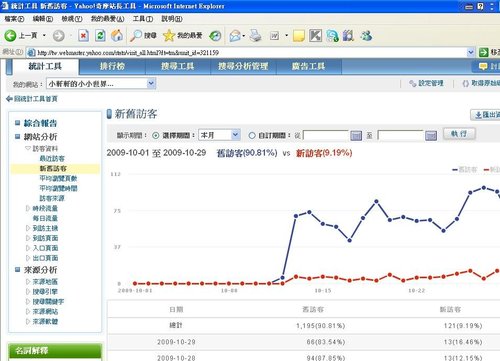Click the page icon in address bar
The image size is (500, 361).
(x=31, y=53)
